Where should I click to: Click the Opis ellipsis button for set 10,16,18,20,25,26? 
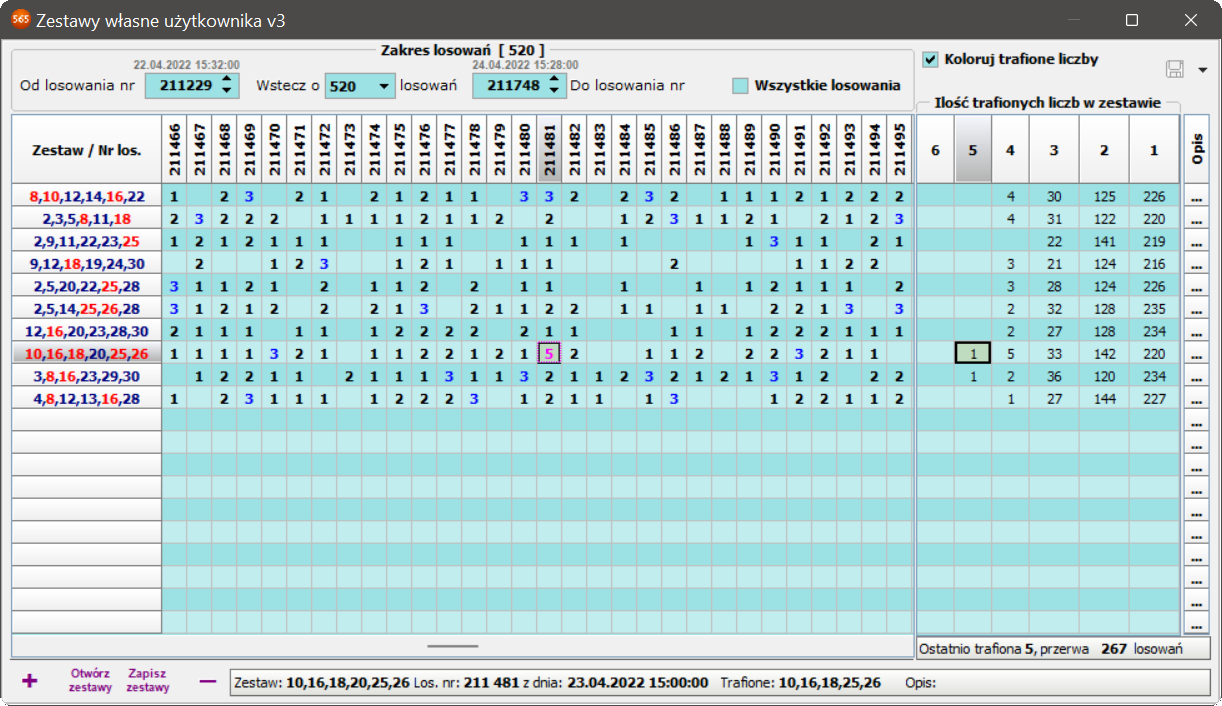click(x=1196, y=353)
